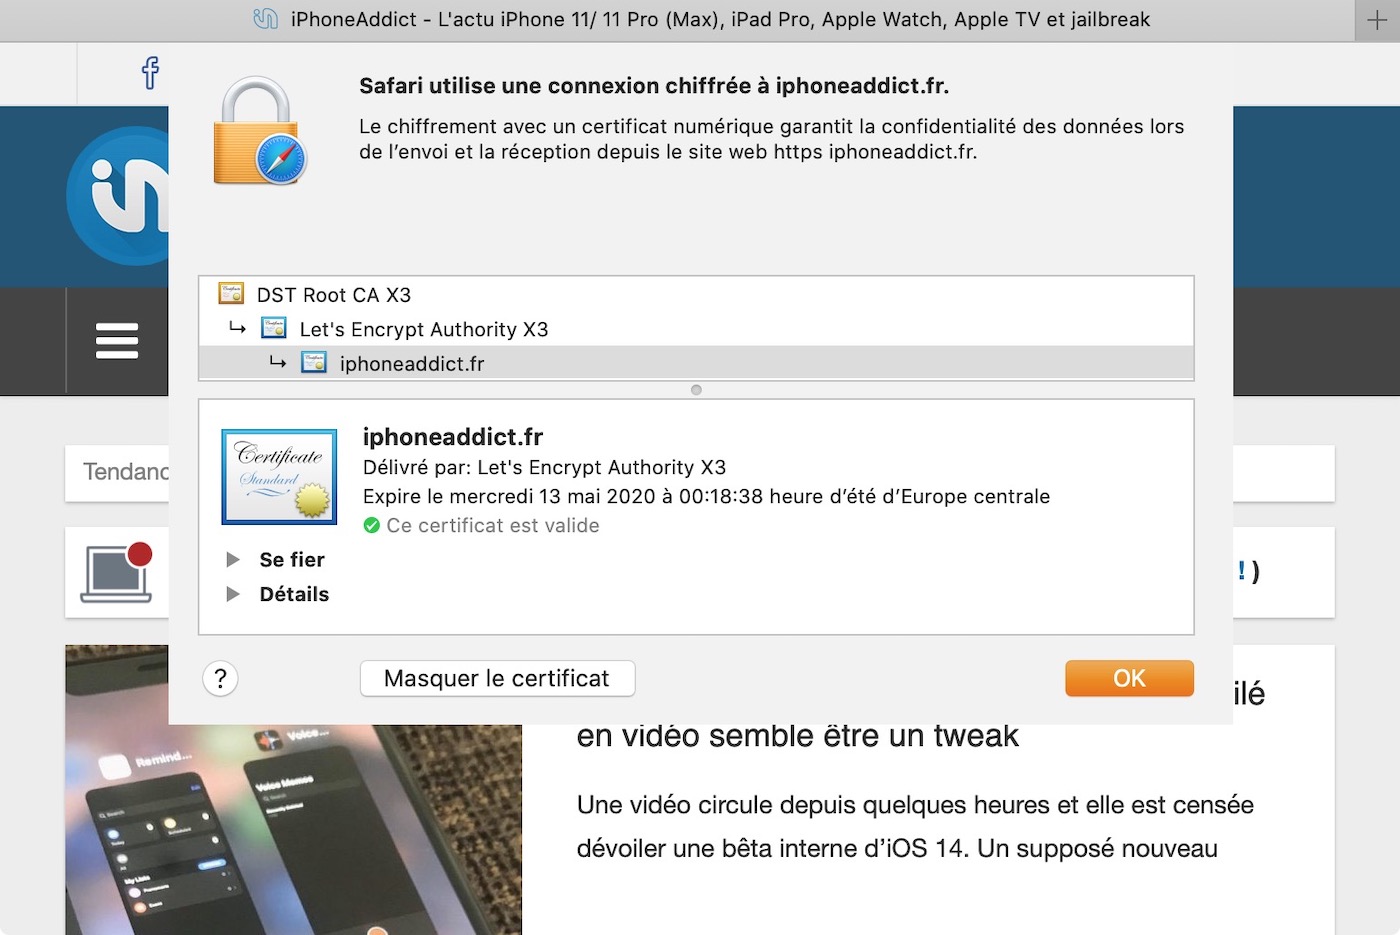The height and width of the screenshot is (935, 1400).
Task: Click the iPhoneAddict favicon in the tab title
Action: (x=265, y=19)
